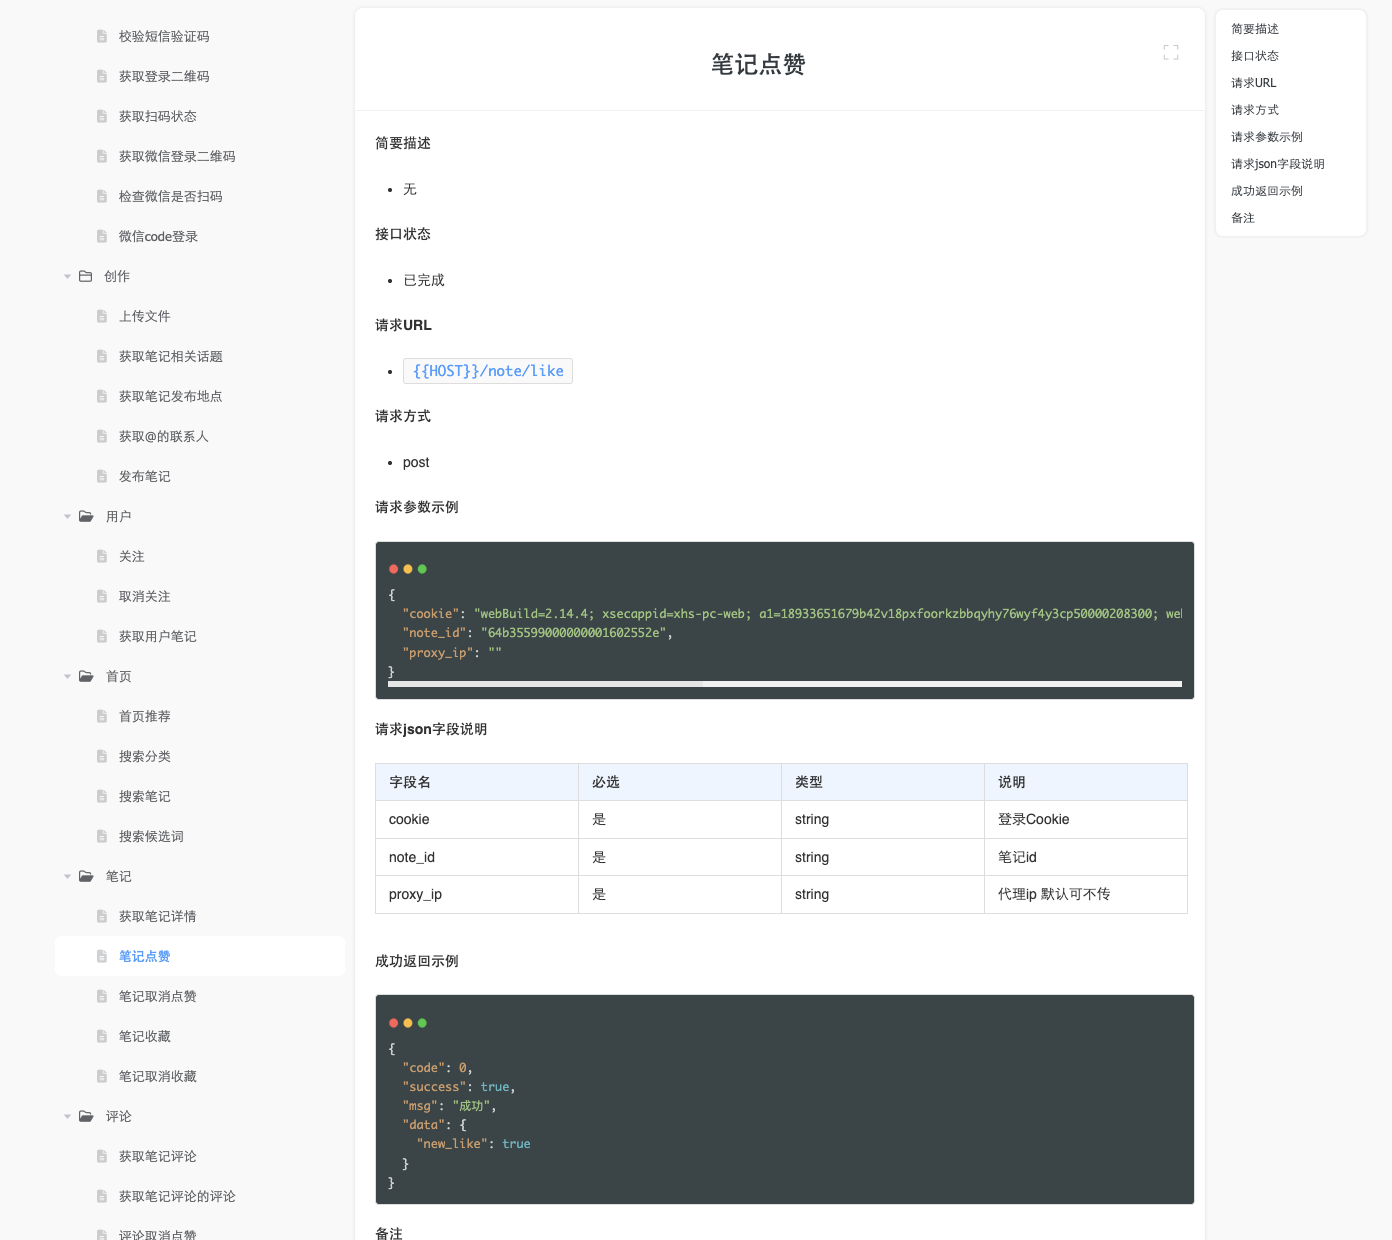Click document icon beside 取消关注
The width and height of the screenshot is (1392, 1240).
point(102,596)
